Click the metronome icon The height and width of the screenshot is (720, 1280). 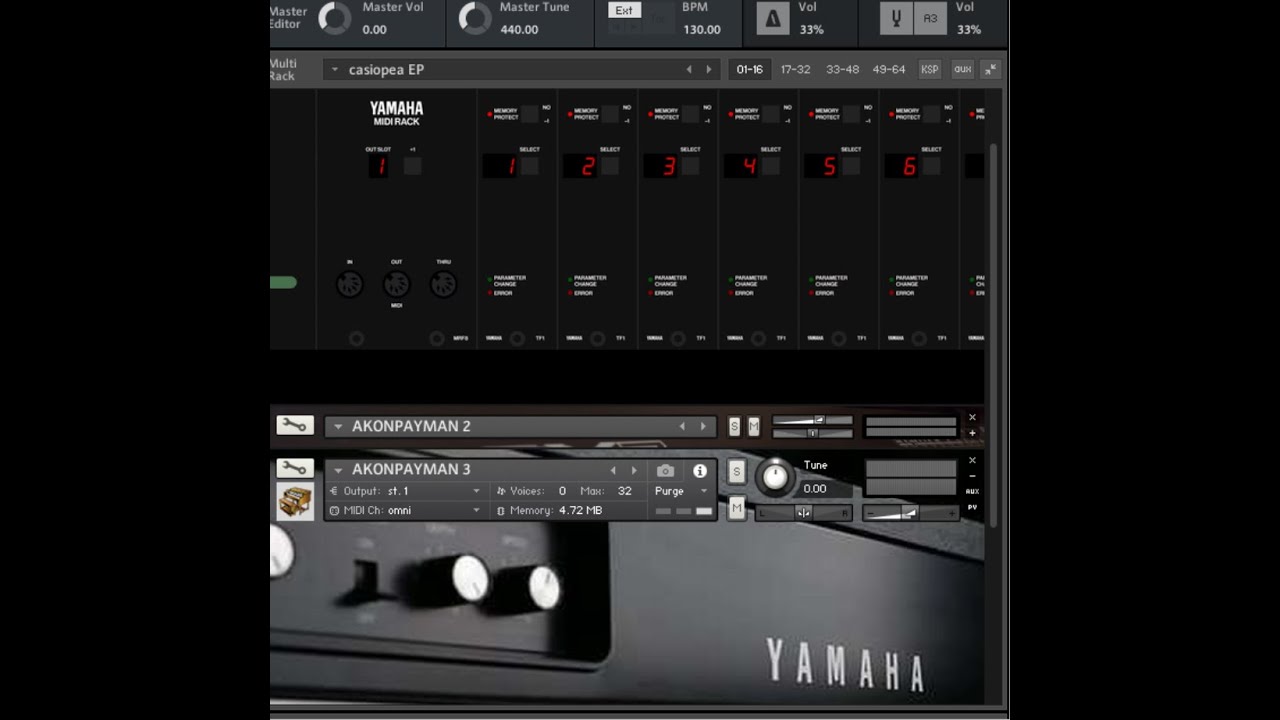(771, 19)
